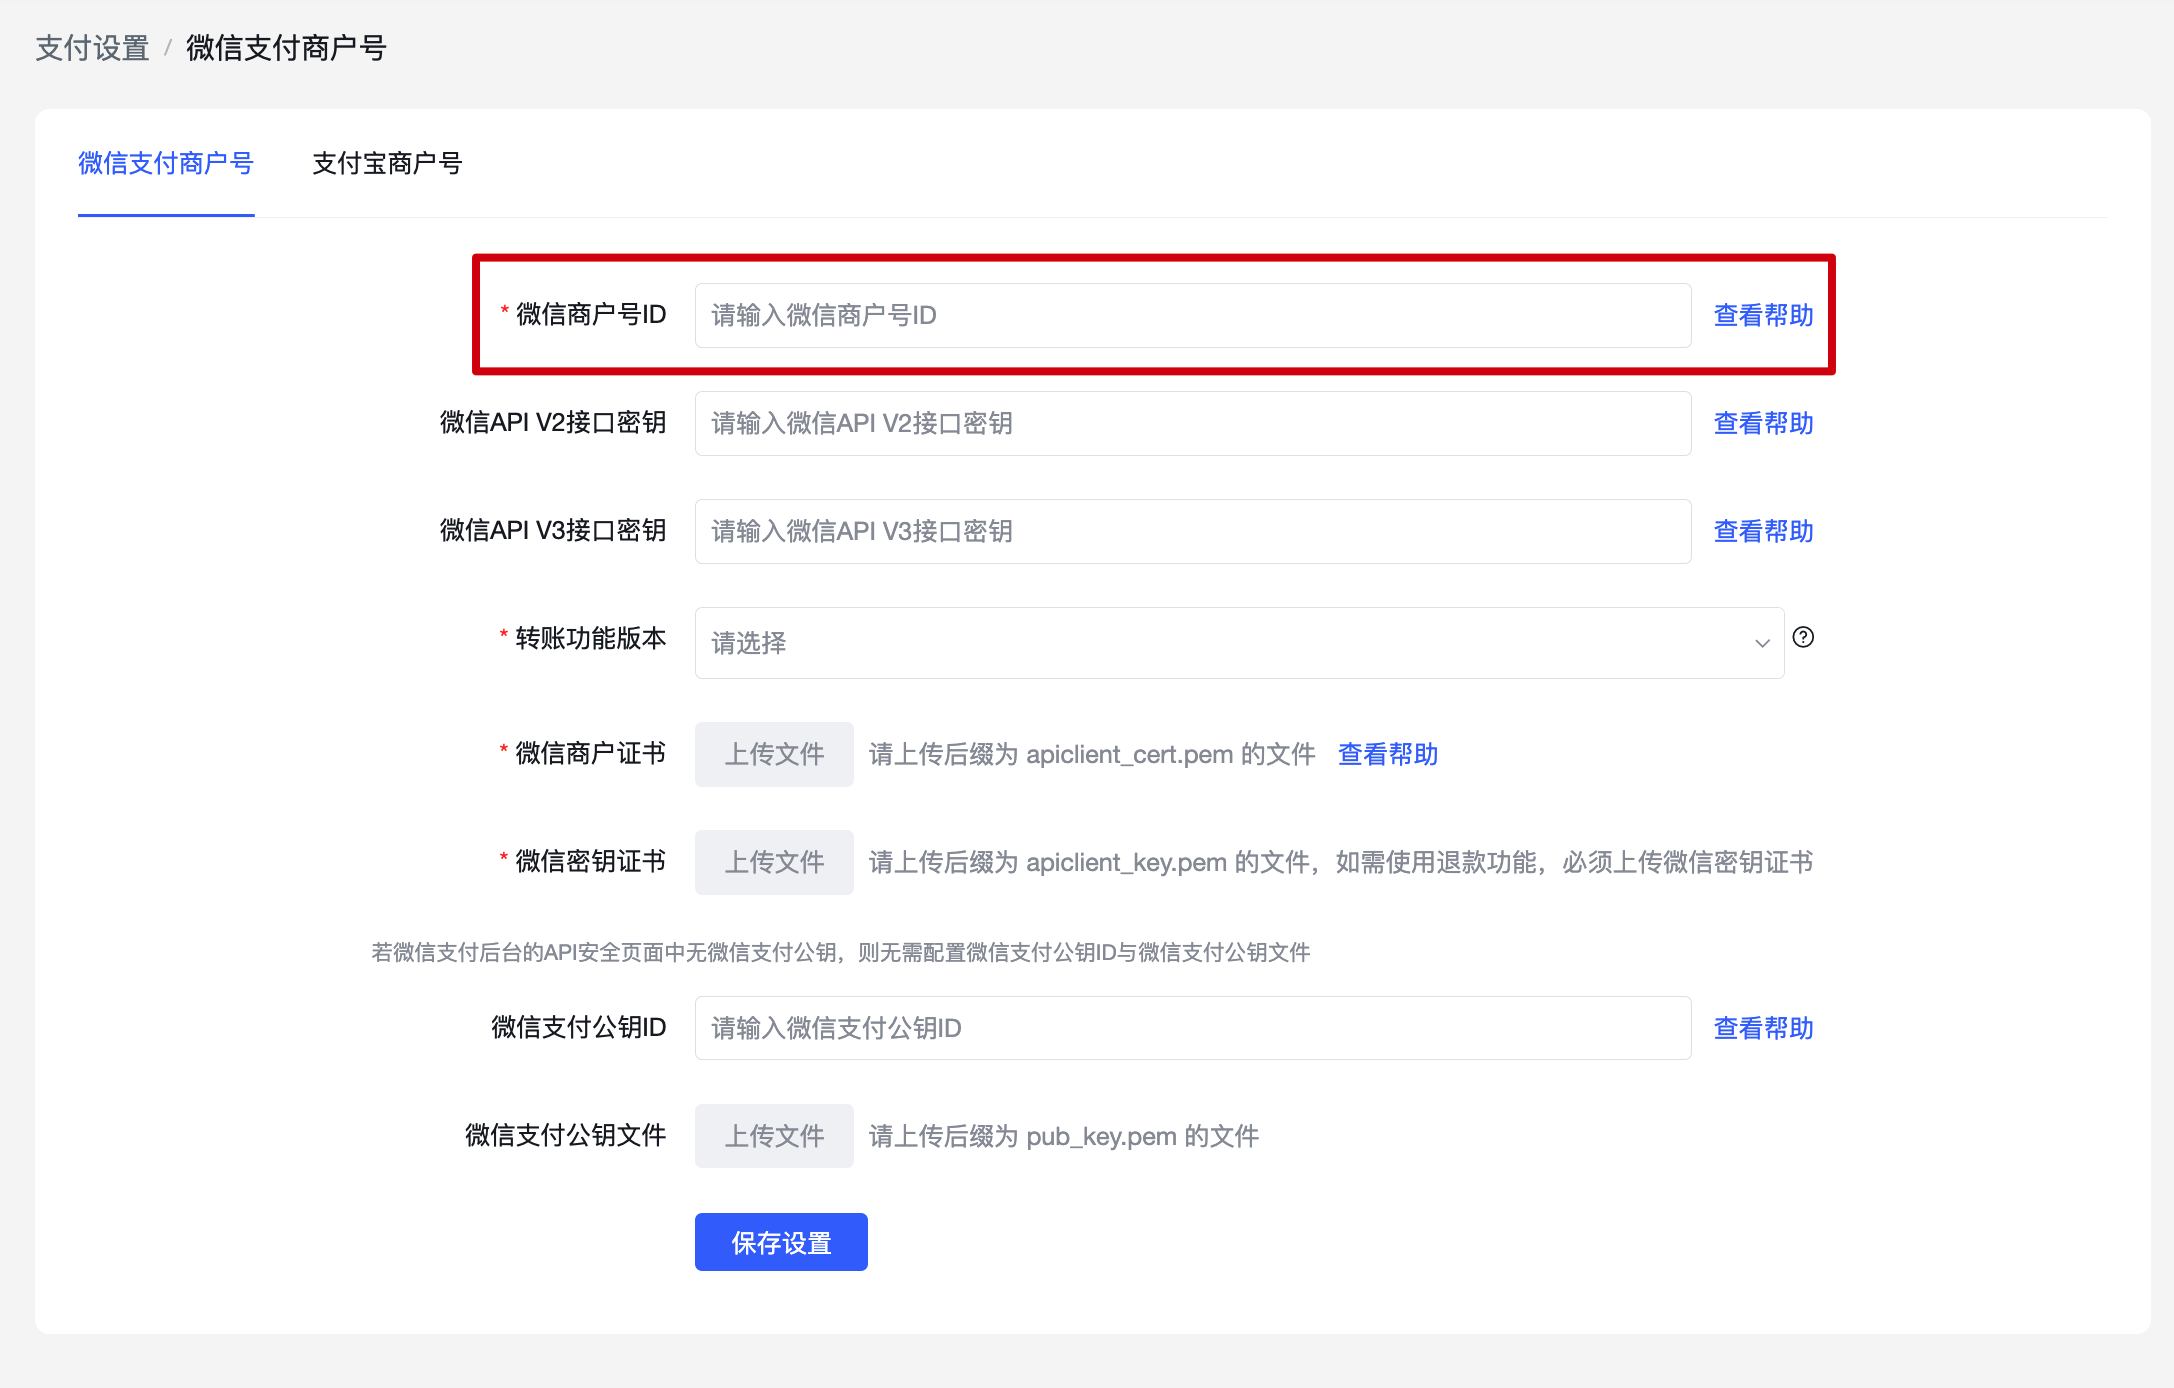The image size is (2174, 1388).
Task: Click the 若微信支付后台的API安全页面 notice text
Action: click(x=840, y=952)
